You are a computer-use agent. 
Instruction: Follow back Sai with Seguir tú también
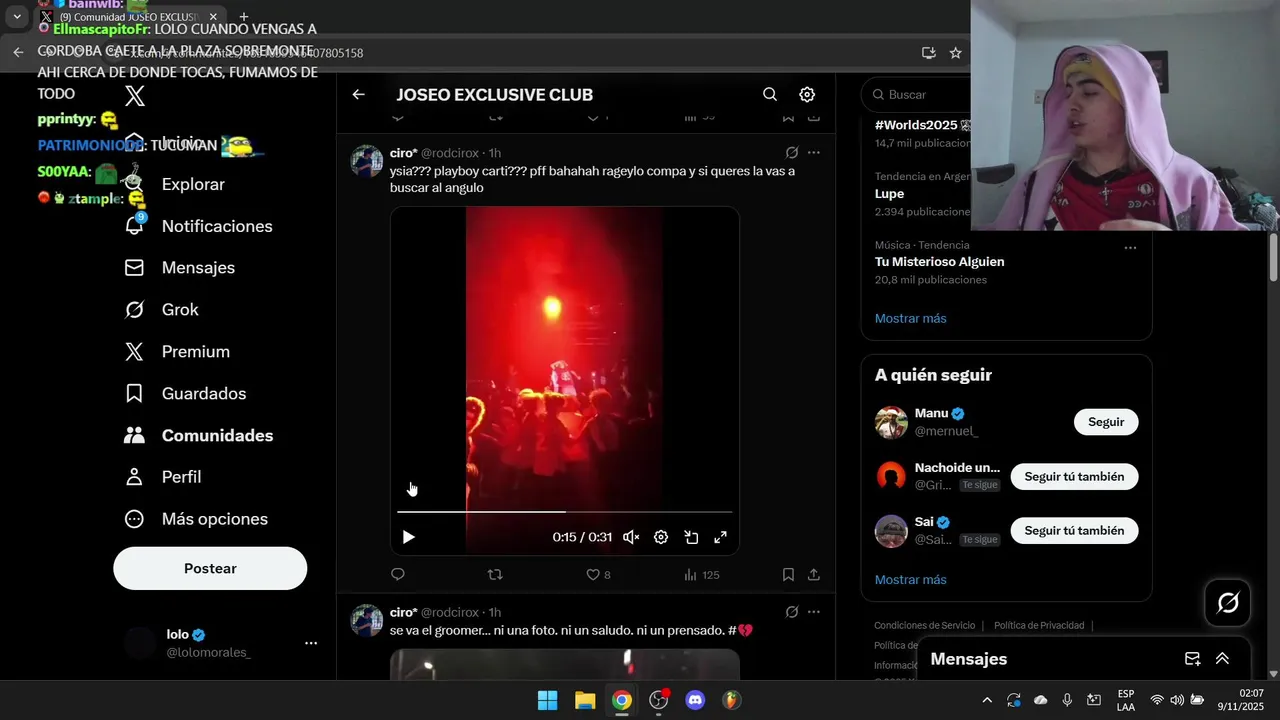pyautogui.click(x=1074, y=531)
